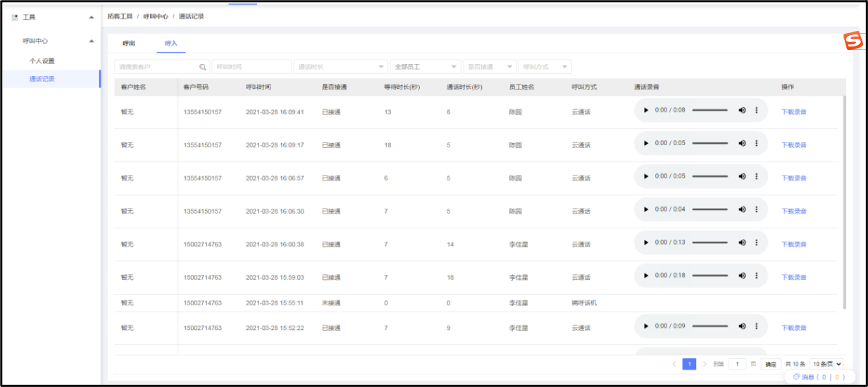Download recording for the 16:06:30 call
This screenshot has width=868, height=387.
[x=794, y=211]
